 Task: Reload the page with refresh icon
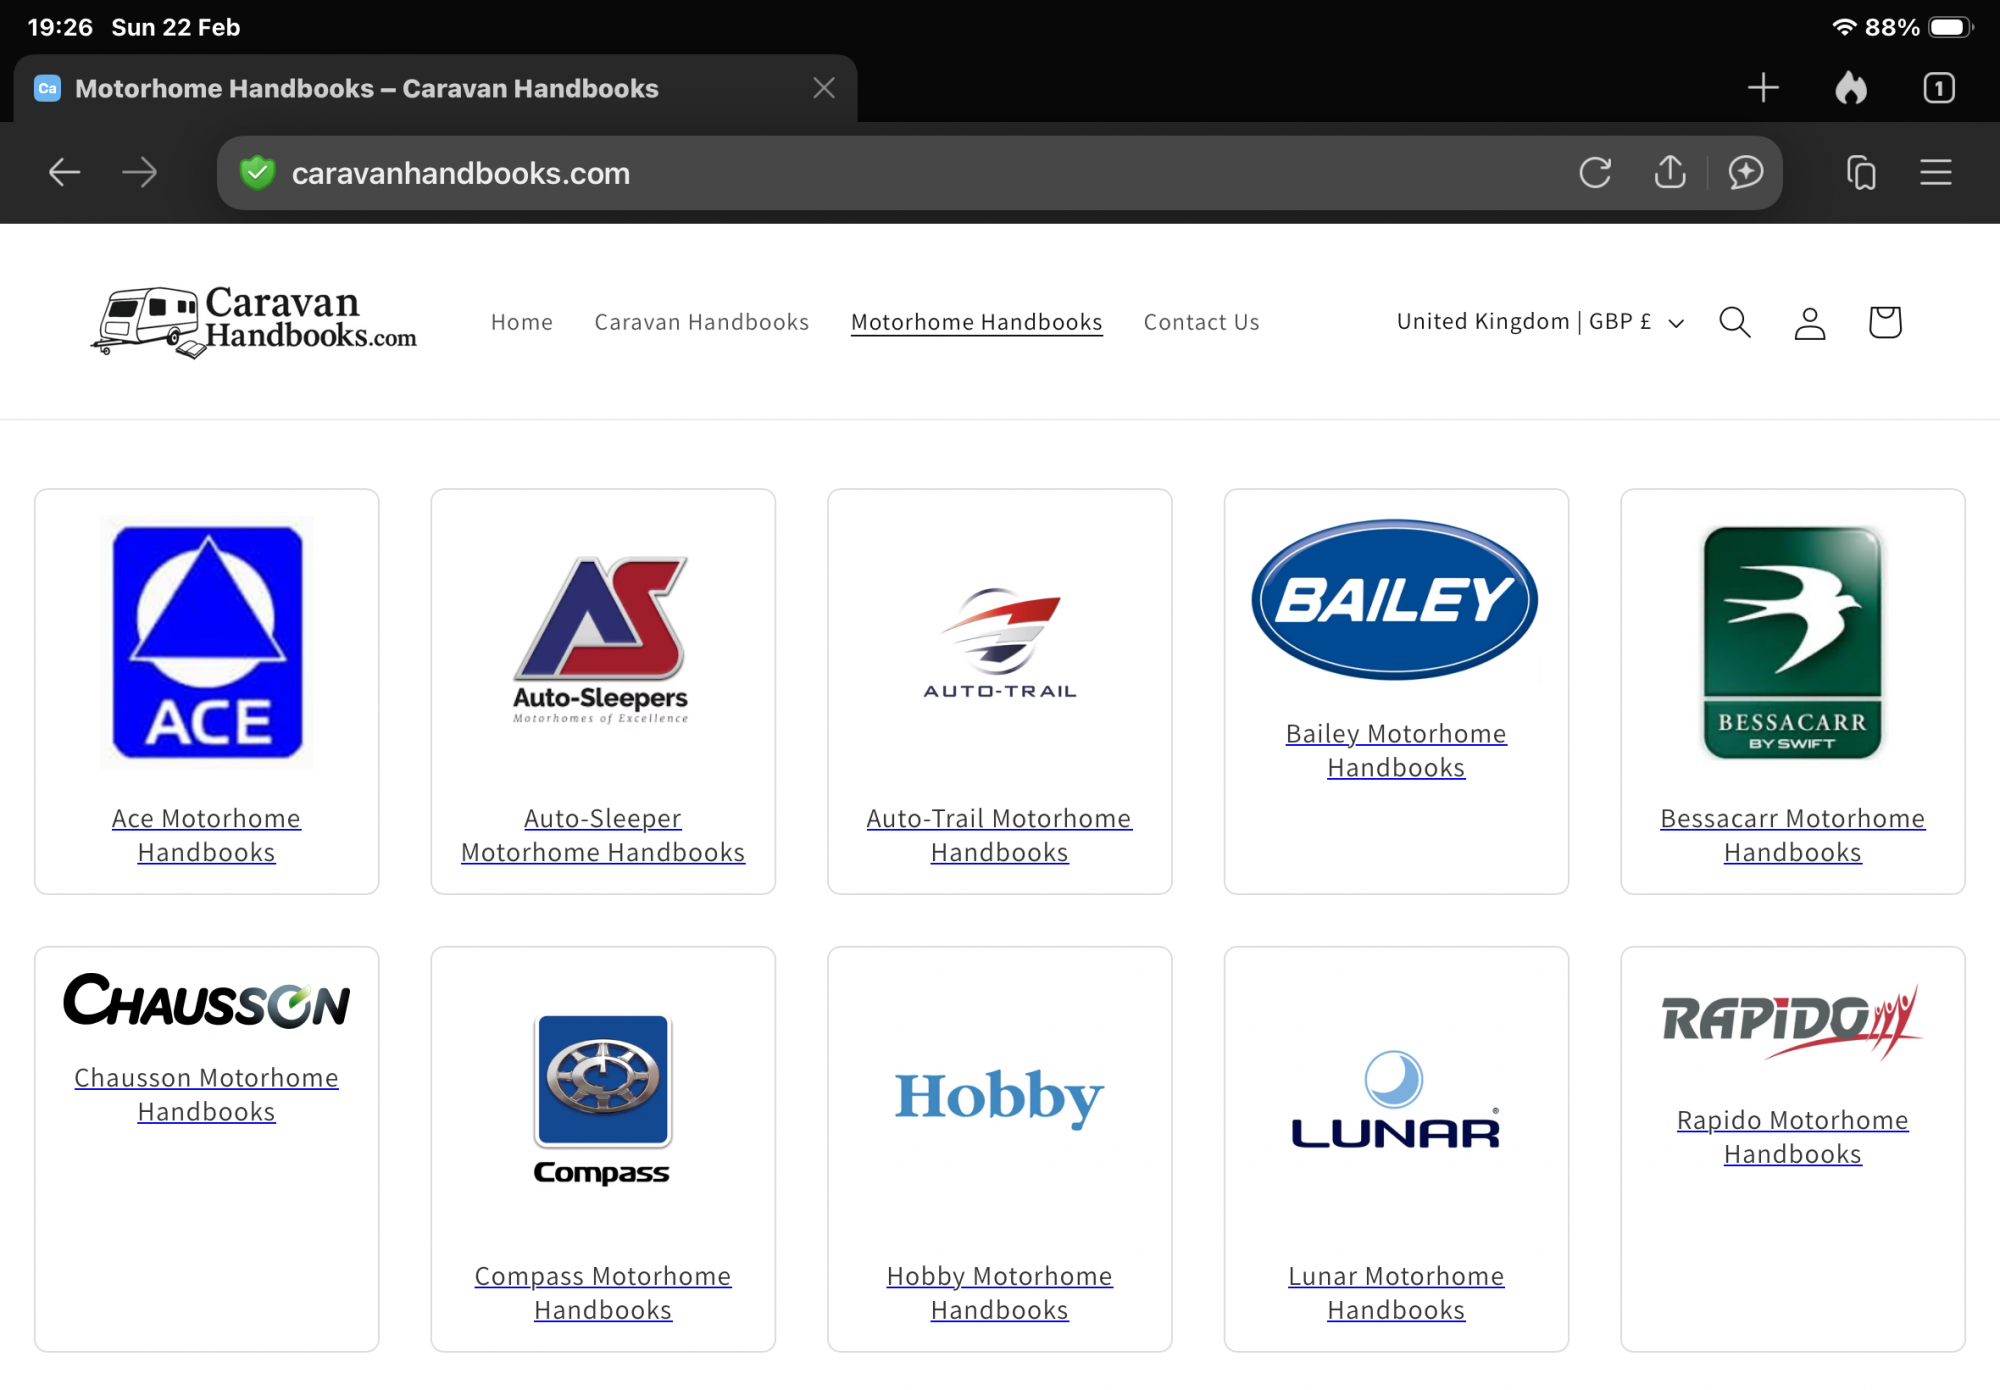1595,172
